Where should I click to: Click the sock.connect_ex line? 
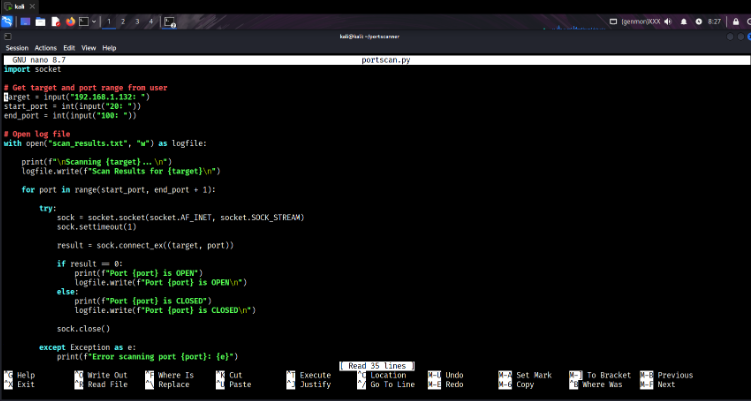[145, 245]
